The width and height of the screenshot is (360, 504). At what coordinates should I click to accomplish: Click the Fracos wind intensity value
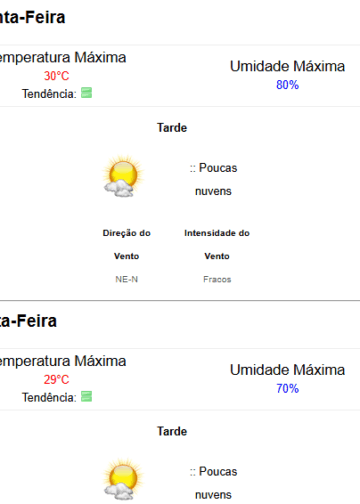point(217,279)
